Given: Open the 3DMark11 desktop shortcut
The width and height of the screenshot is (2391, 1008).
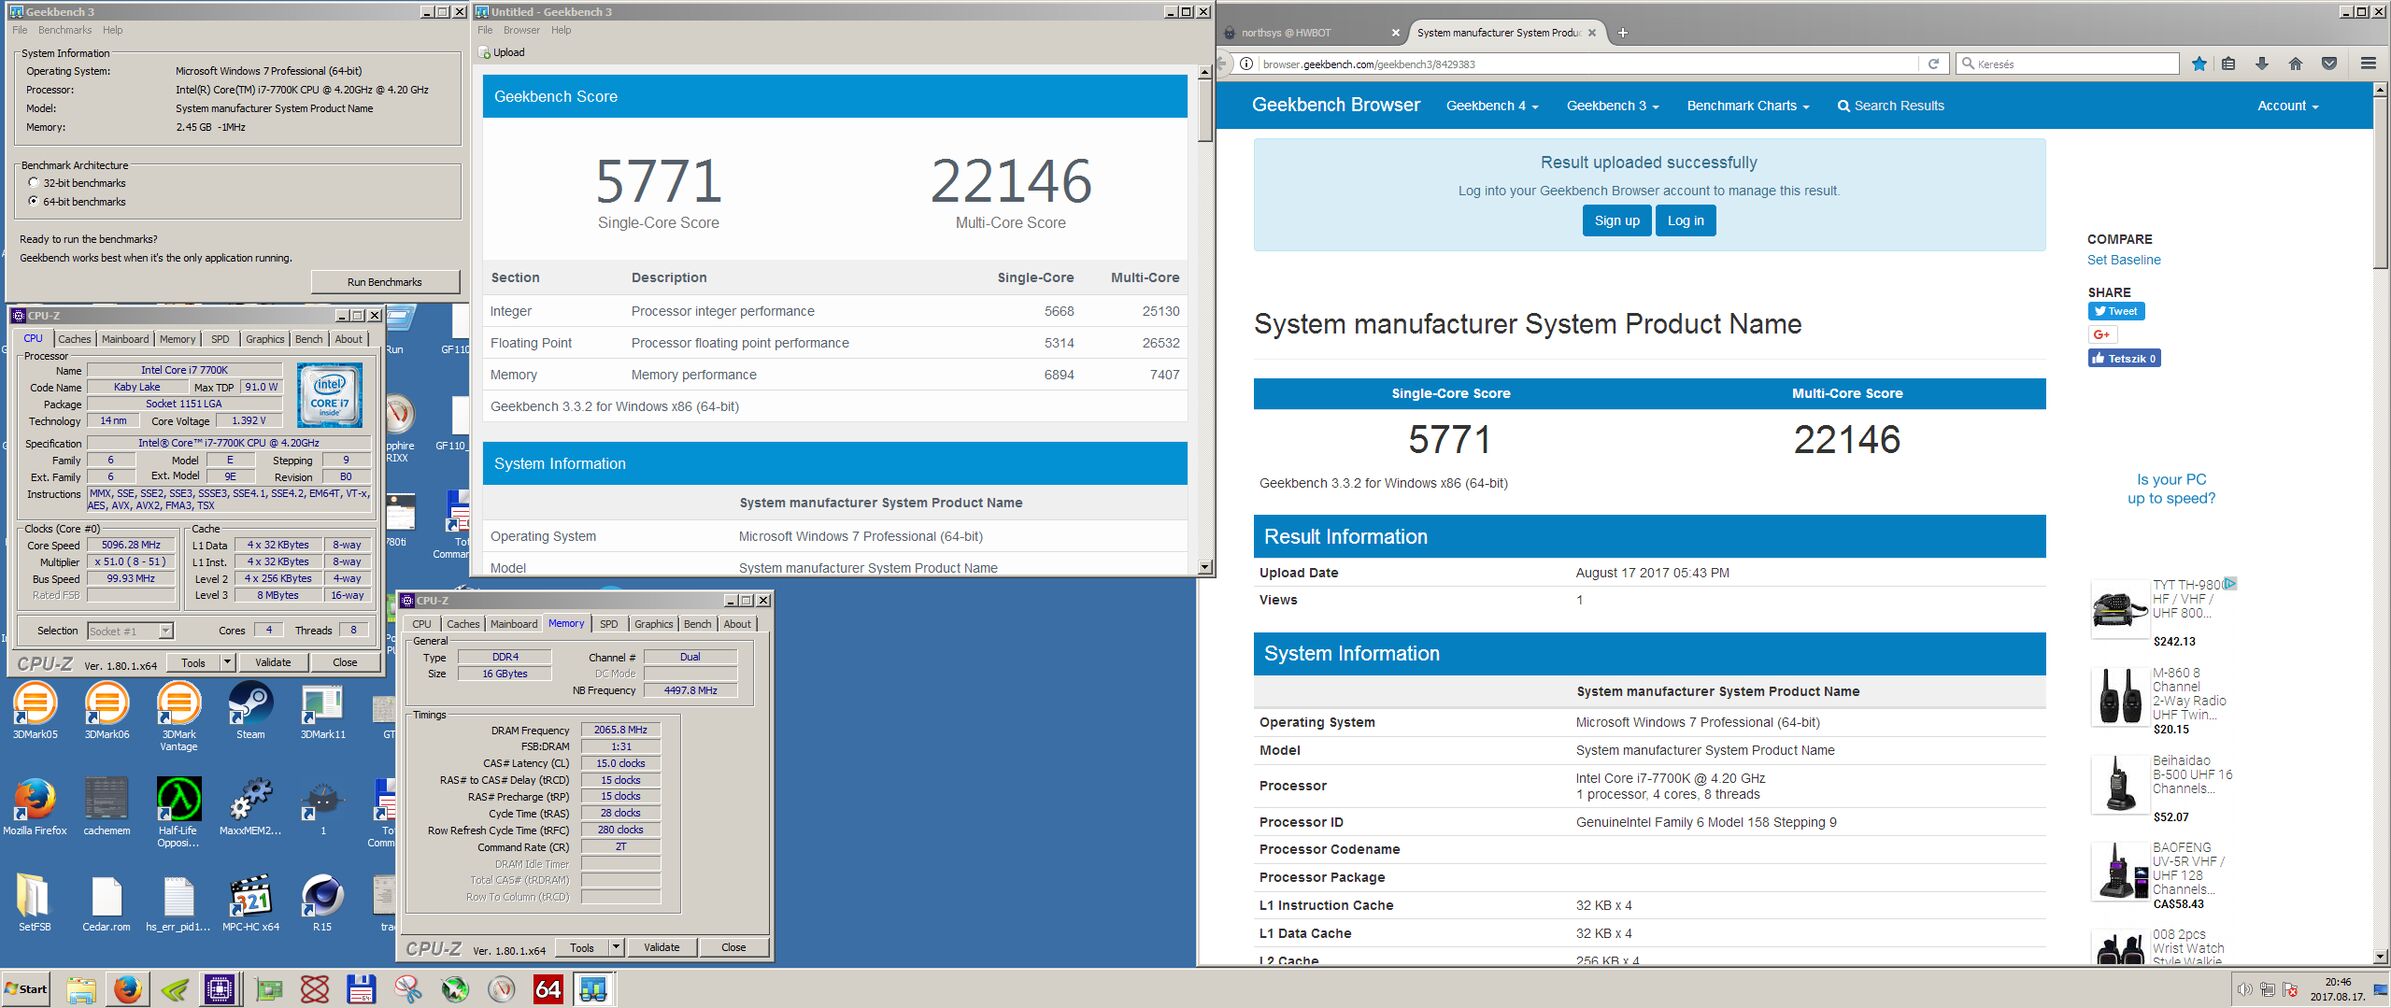Looking at the screenshot, I should pyautogui.click(x=323, y=711).
